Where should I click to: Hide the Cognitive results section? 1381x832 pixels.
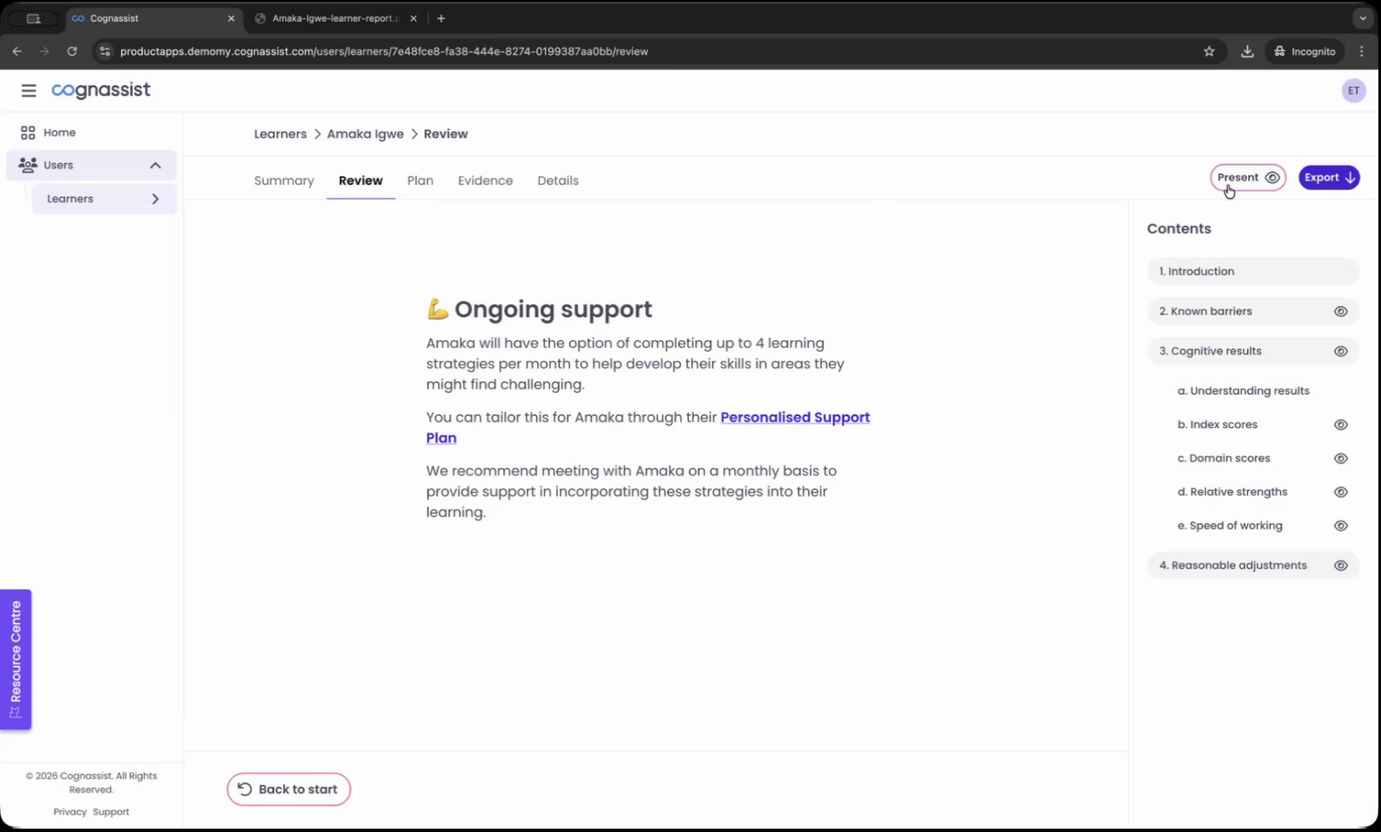(x=1340, y=351)
